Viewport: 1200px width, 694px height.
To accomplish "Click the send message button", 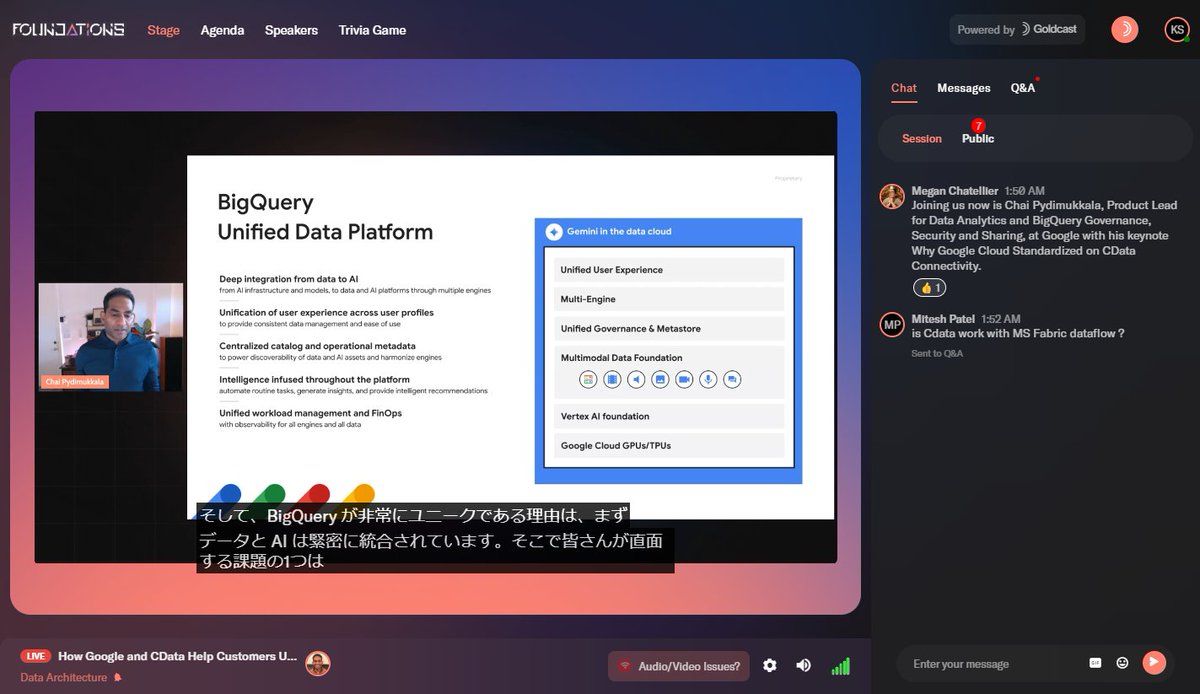I will [x=1154, y=662].
